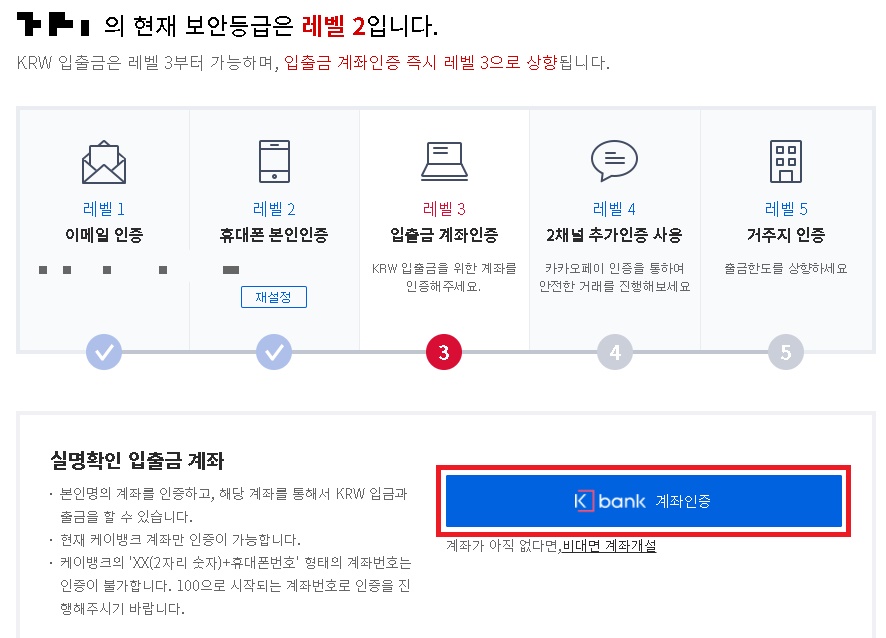Click the laptop icon for Level 3

(x=444, y=161)
